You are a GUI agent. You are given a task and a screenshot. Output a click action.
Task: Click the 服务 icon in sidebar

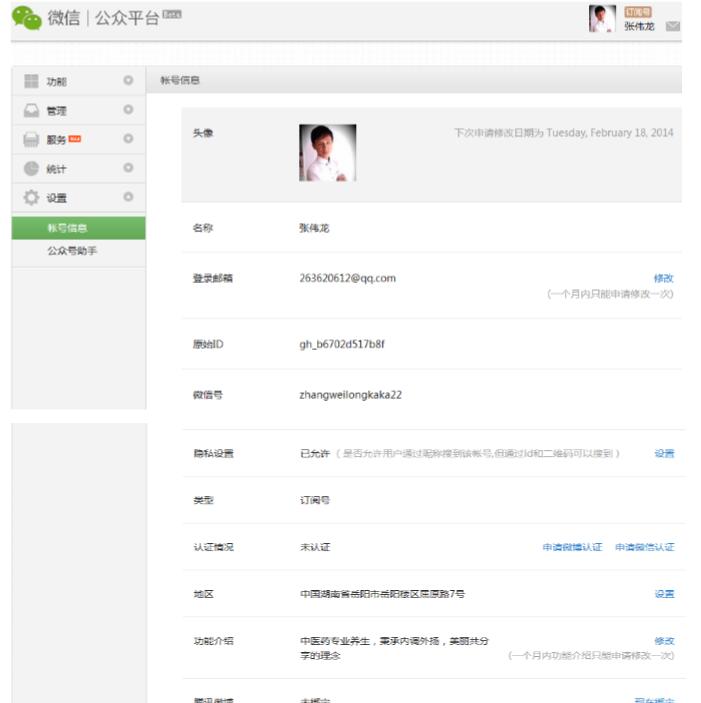point(31,139)
